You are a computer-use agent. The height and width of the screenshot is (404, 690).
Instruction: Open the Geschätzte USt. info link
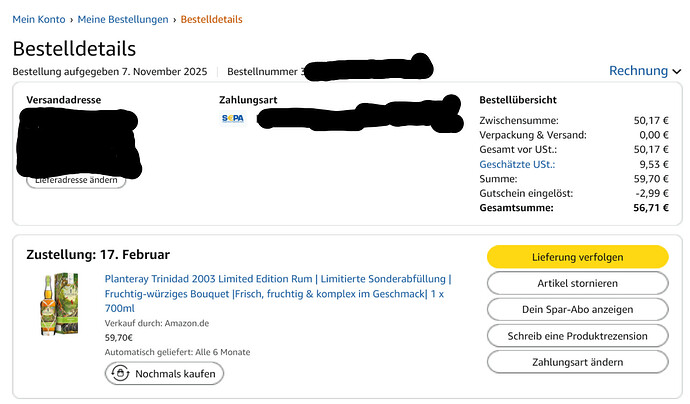[516, 164]
